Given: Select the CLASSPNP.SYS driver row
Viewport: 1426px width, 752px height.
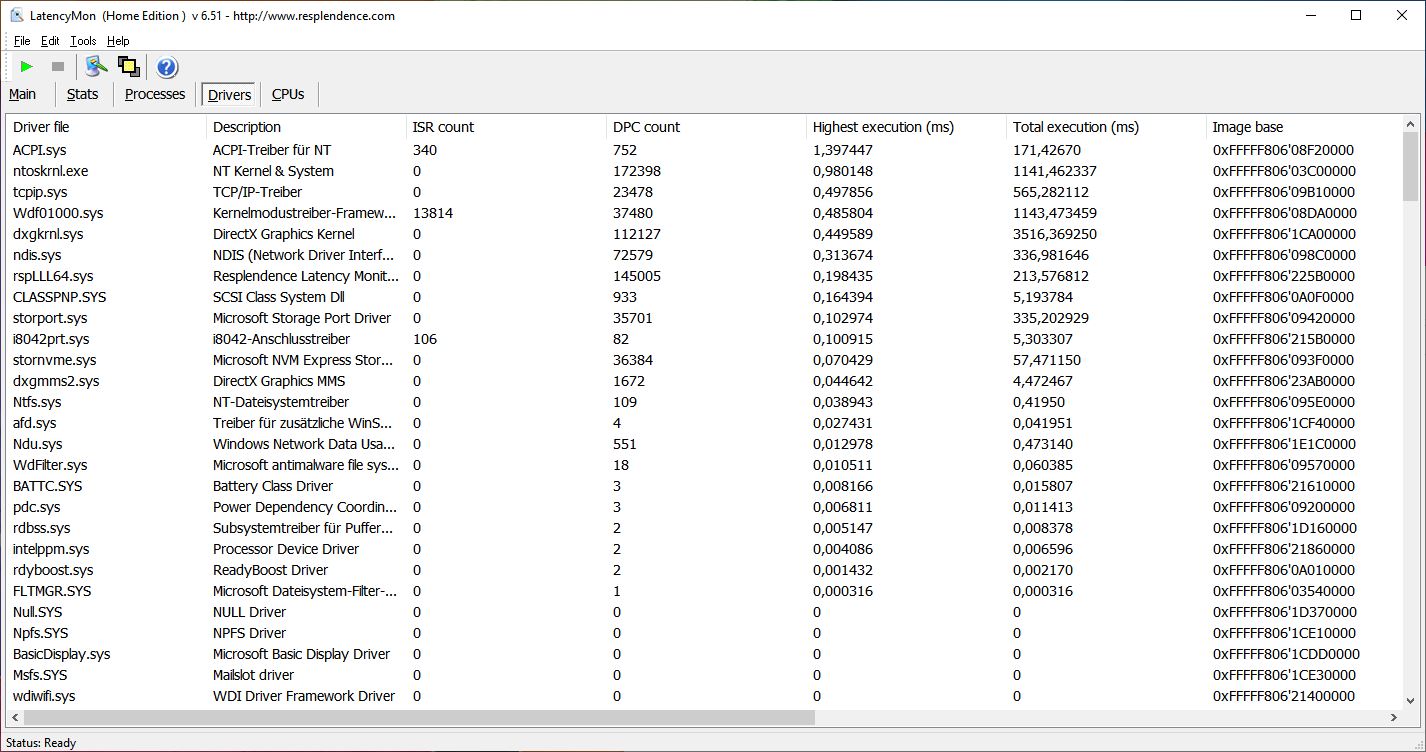Looking at the screenshot, I should point(704,297).
